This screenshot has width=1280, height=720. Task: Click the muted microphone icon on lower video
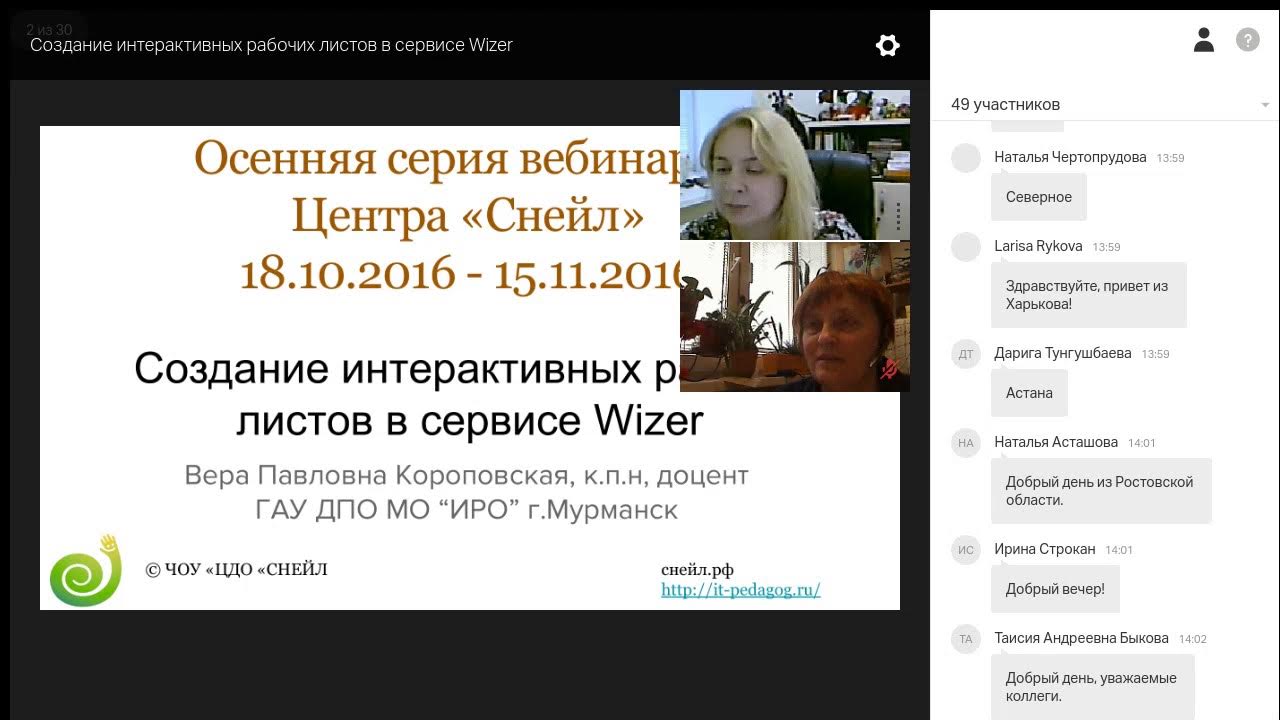point(889,369)
